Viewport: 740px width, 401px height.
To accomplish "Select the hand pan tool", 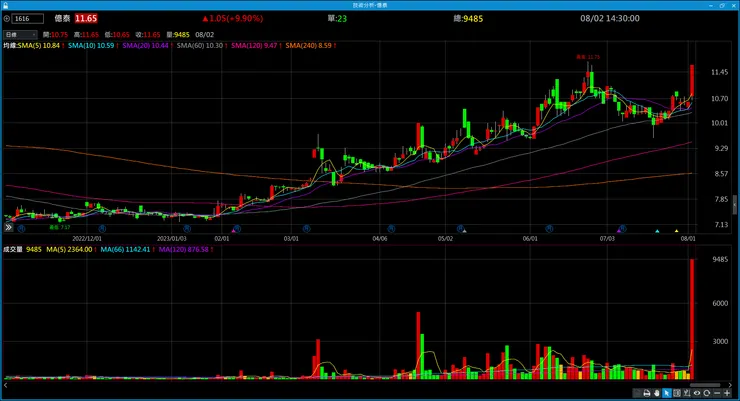I will [x=656, y=393].
